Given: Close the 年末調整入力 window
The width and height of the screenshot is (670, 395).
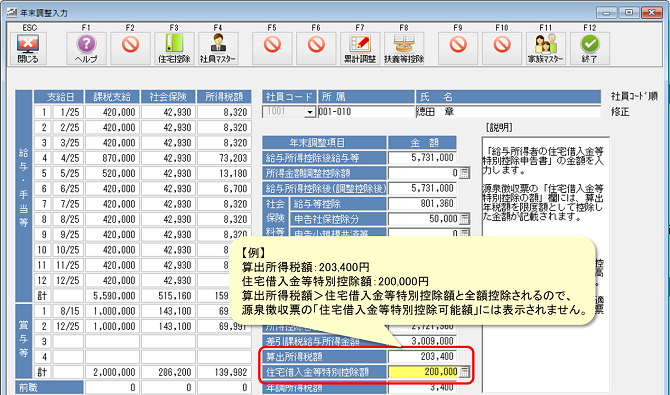Looking at the screenshot, I should 652,12.
